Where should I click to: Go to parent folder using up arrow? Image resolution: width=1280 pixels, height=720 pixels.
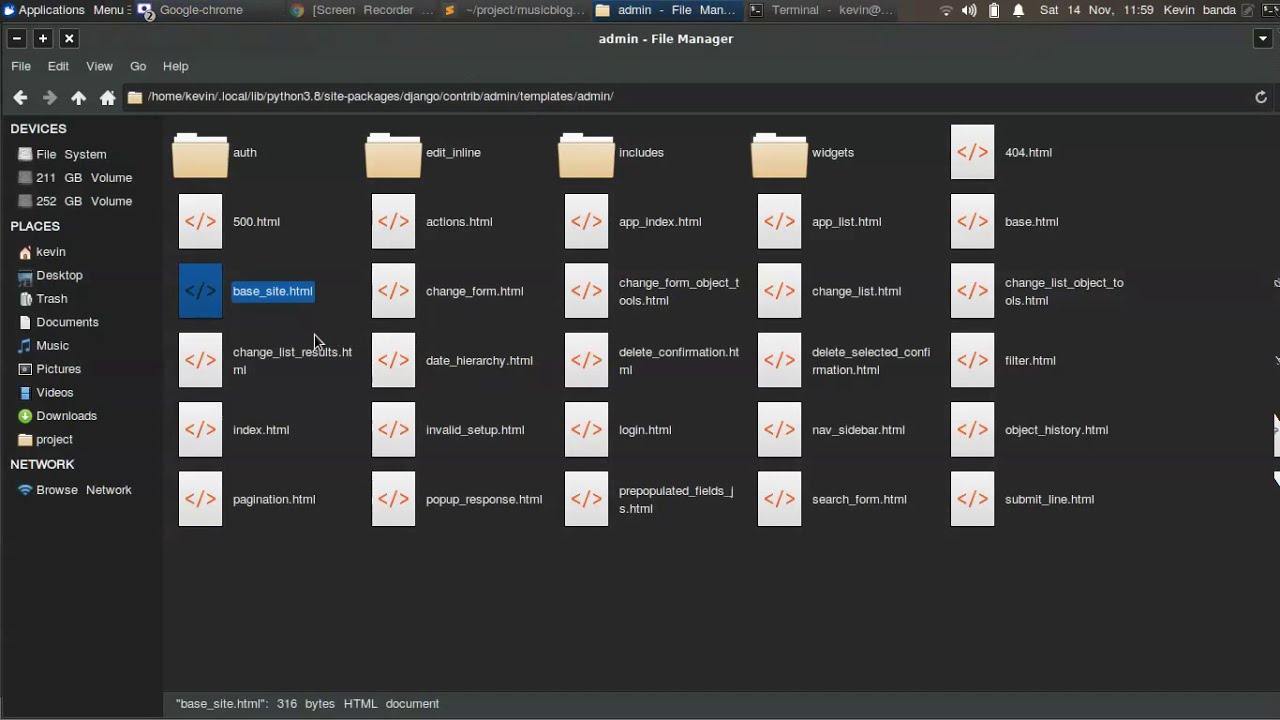point(78,97)
